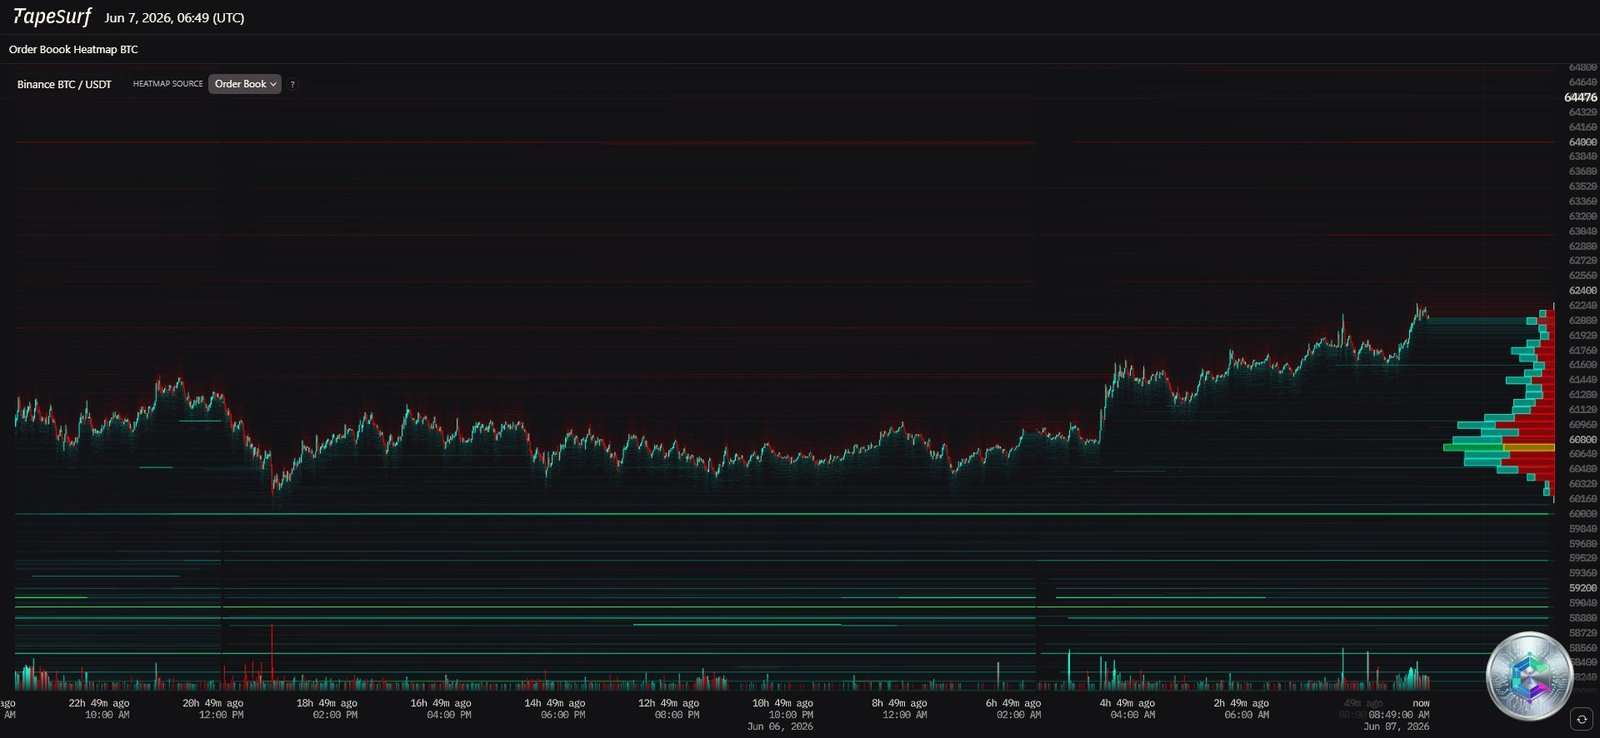
Task: Click the '8h 49m ago' time label
Action: [899, 703]
